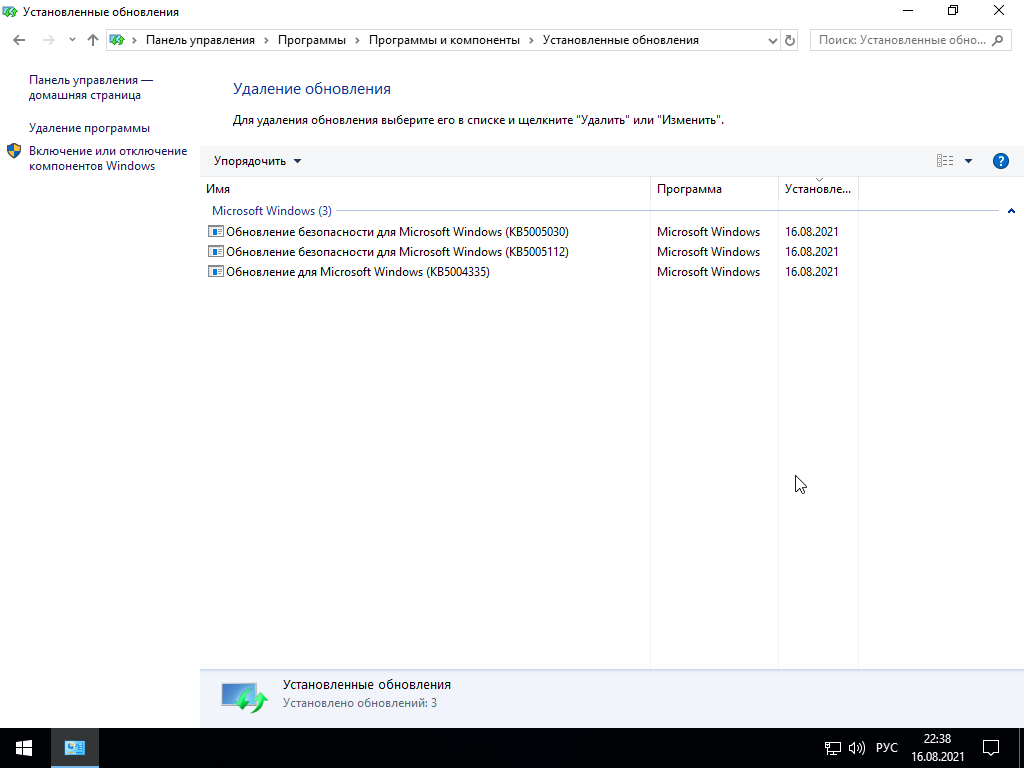Select update KB5005030

(x=397, y=232)
